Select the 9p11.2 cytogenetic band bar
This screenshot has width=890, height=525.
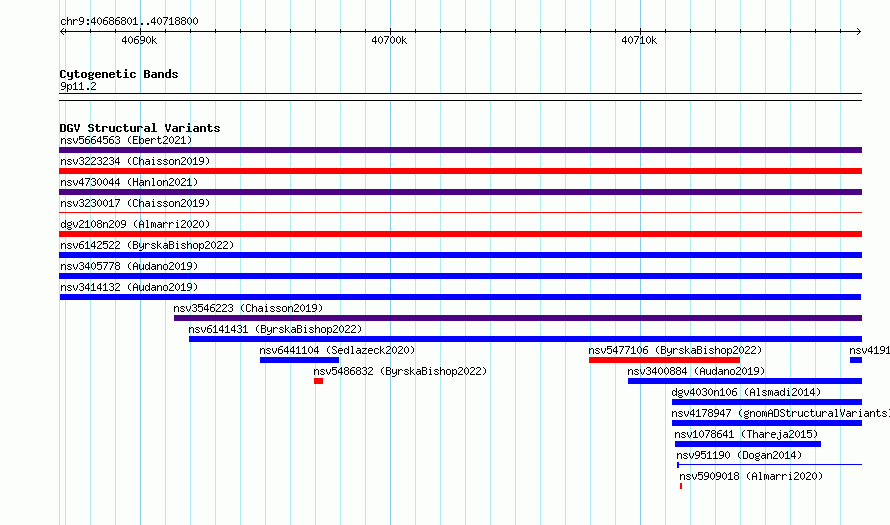click(460, 97)
